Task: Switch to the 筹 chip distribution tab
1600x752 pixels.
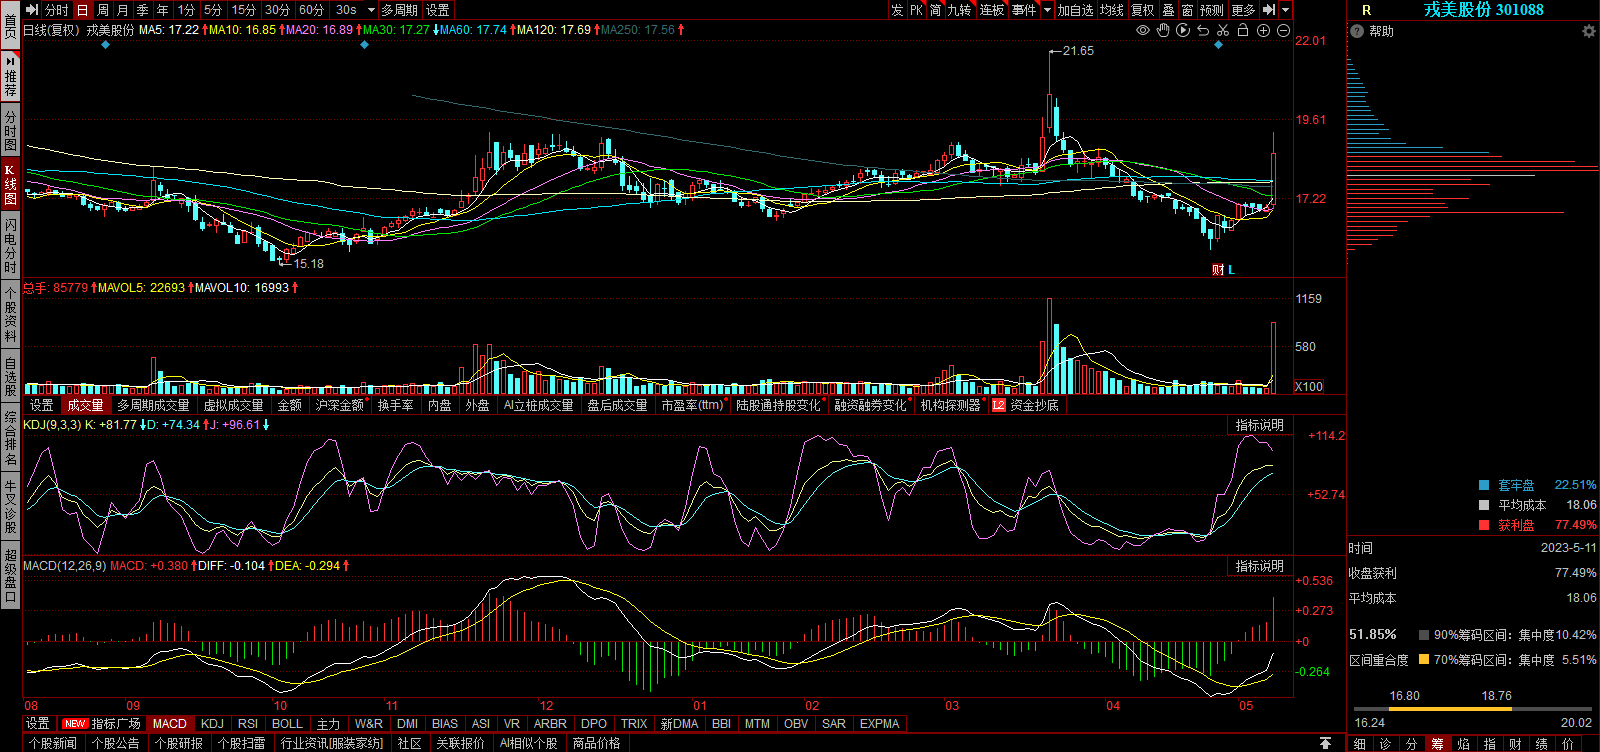Action: click(x=1437, y=743)
